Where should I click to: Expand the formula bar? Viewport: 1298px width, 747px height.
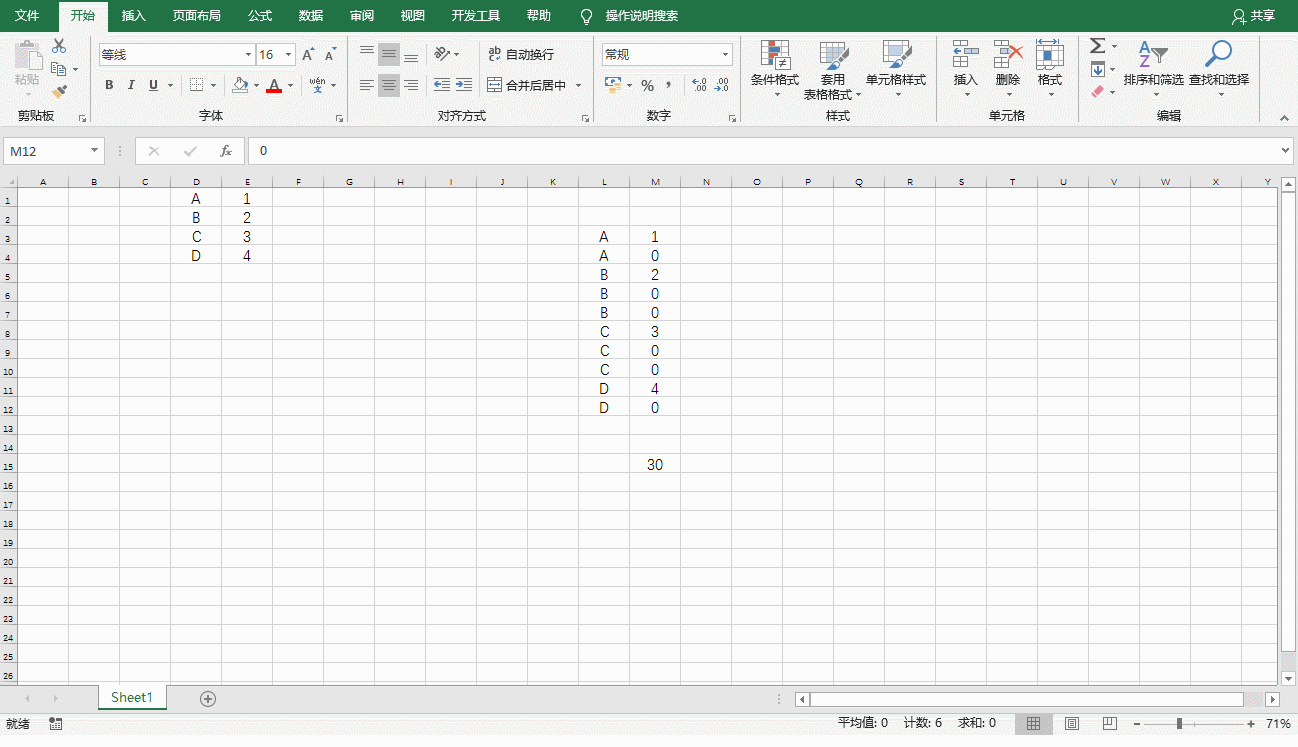pyautogui.click(x=1286, y=151)
